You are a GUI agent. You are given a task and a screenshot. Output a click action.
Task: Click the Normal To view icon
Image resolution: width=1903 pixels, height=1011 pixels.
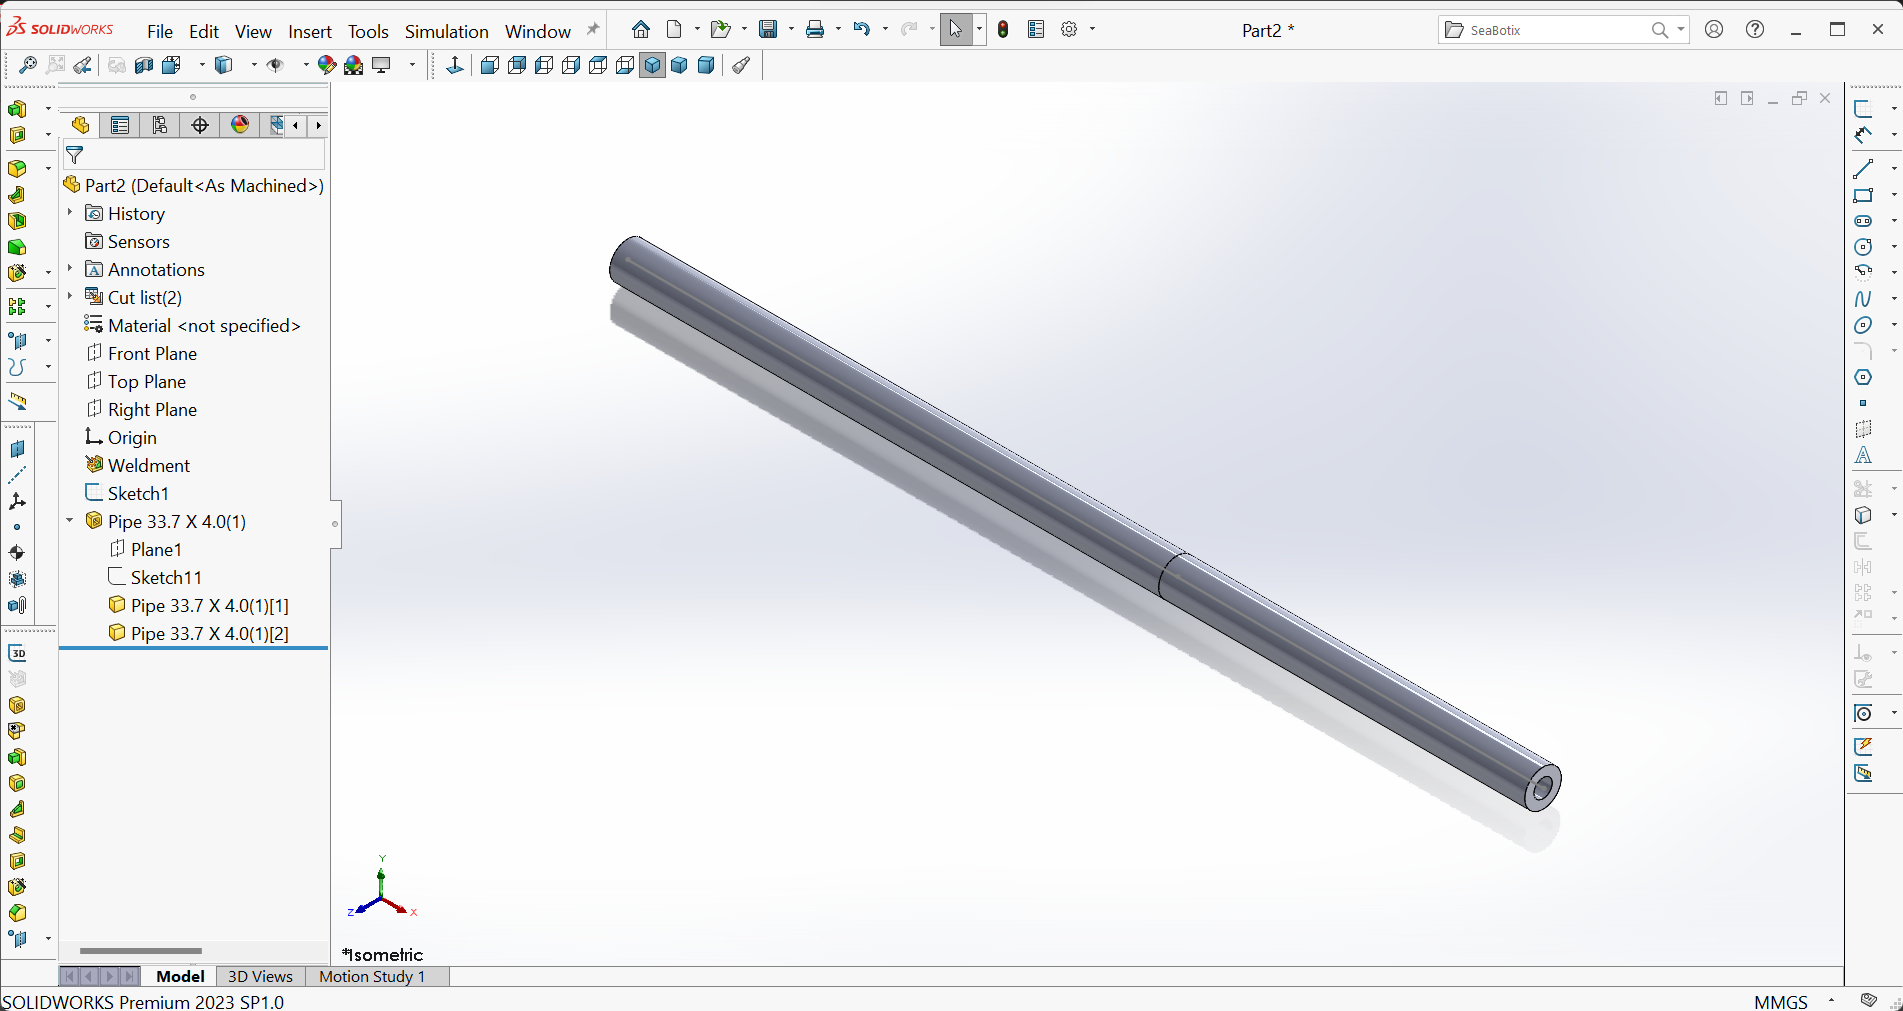click(454, 65)
